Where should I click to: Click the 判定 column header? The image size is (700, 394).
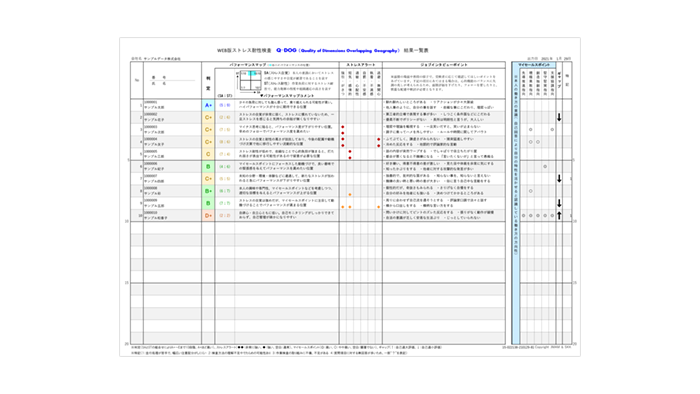(208, 83)
